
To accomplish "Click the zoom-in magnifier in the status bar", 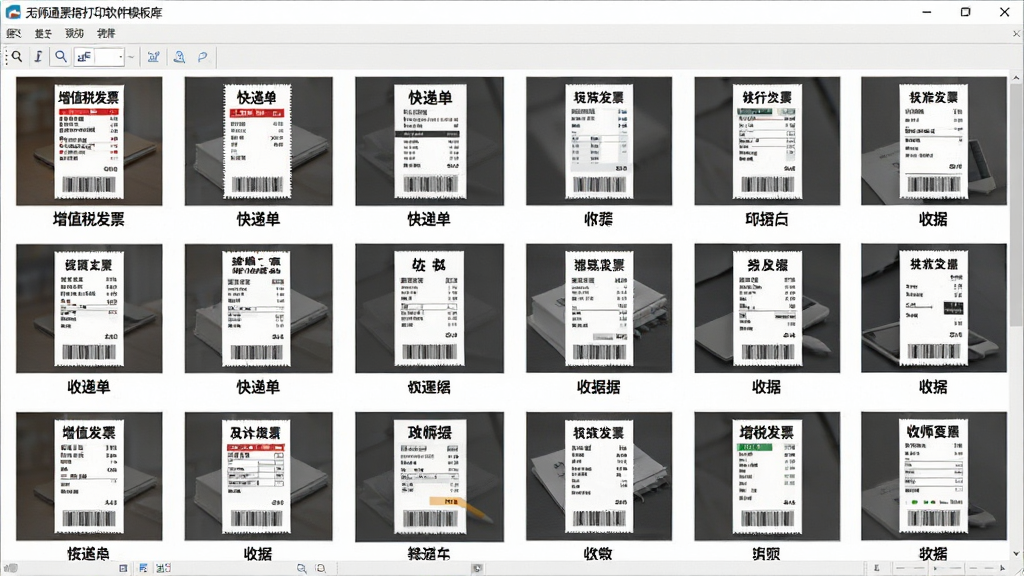I will click(x=321, y=568).
